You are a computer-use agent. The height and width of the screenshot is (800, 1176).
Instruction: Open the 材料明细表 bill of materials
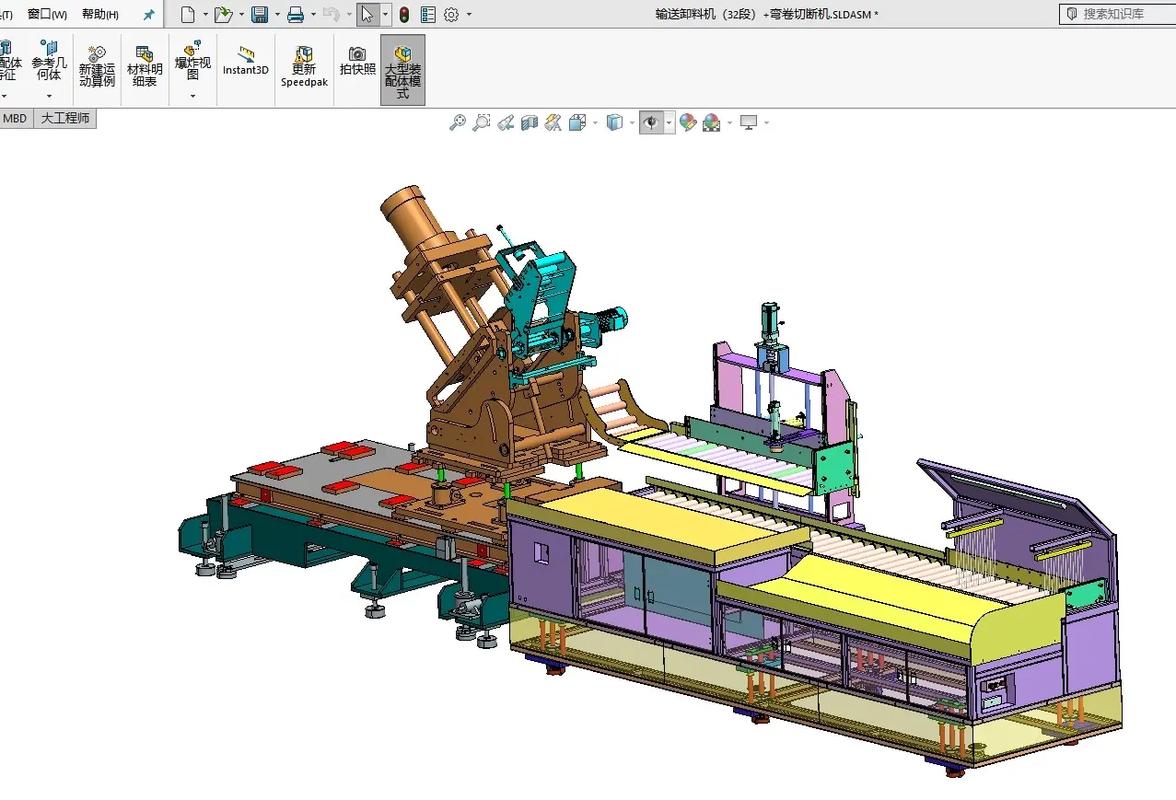(144, 66)
